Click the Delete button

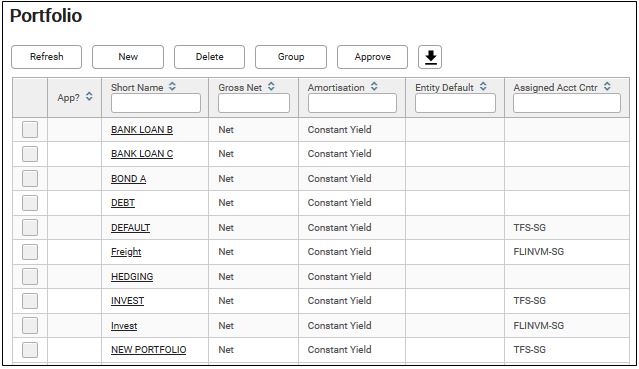coord(209,57)
